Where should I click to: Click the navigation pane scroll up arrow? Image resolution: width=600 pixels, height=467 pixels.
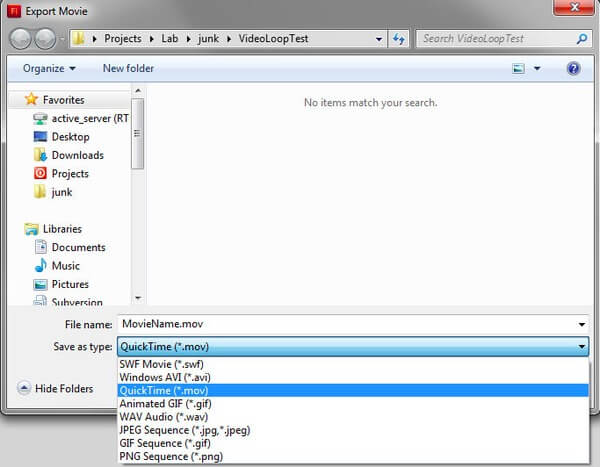(138, 91)
